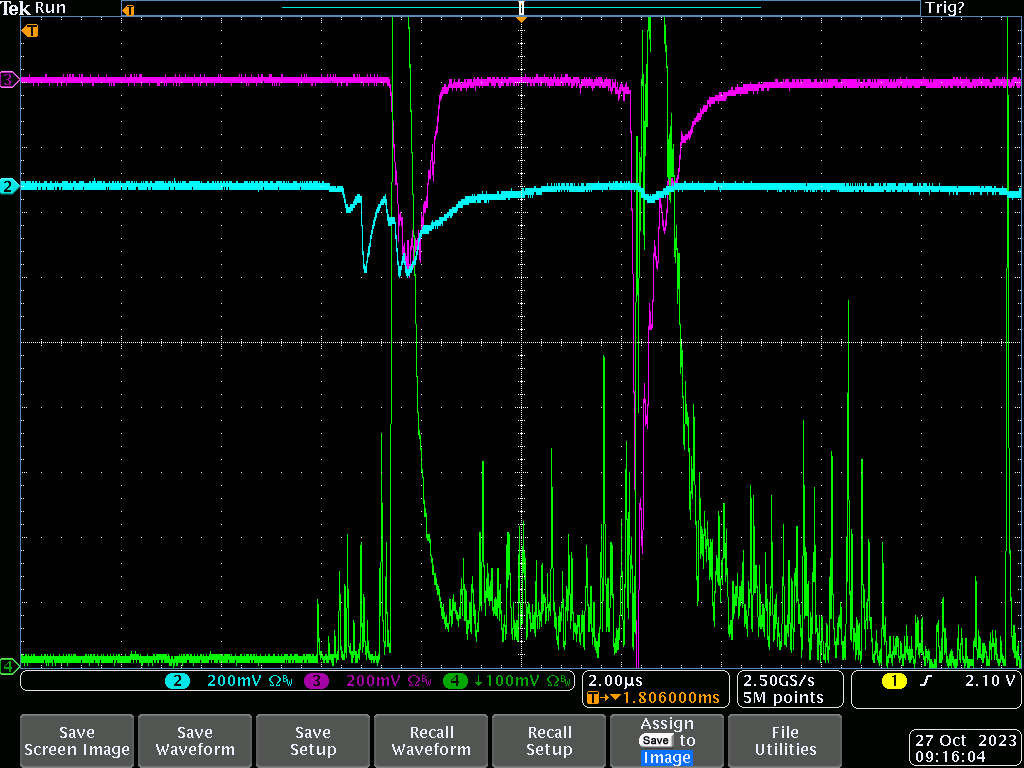Click the orange trigger position triangle at top center
The image size is (1024, 768).
pyautogui.click(x=520, y=19)
